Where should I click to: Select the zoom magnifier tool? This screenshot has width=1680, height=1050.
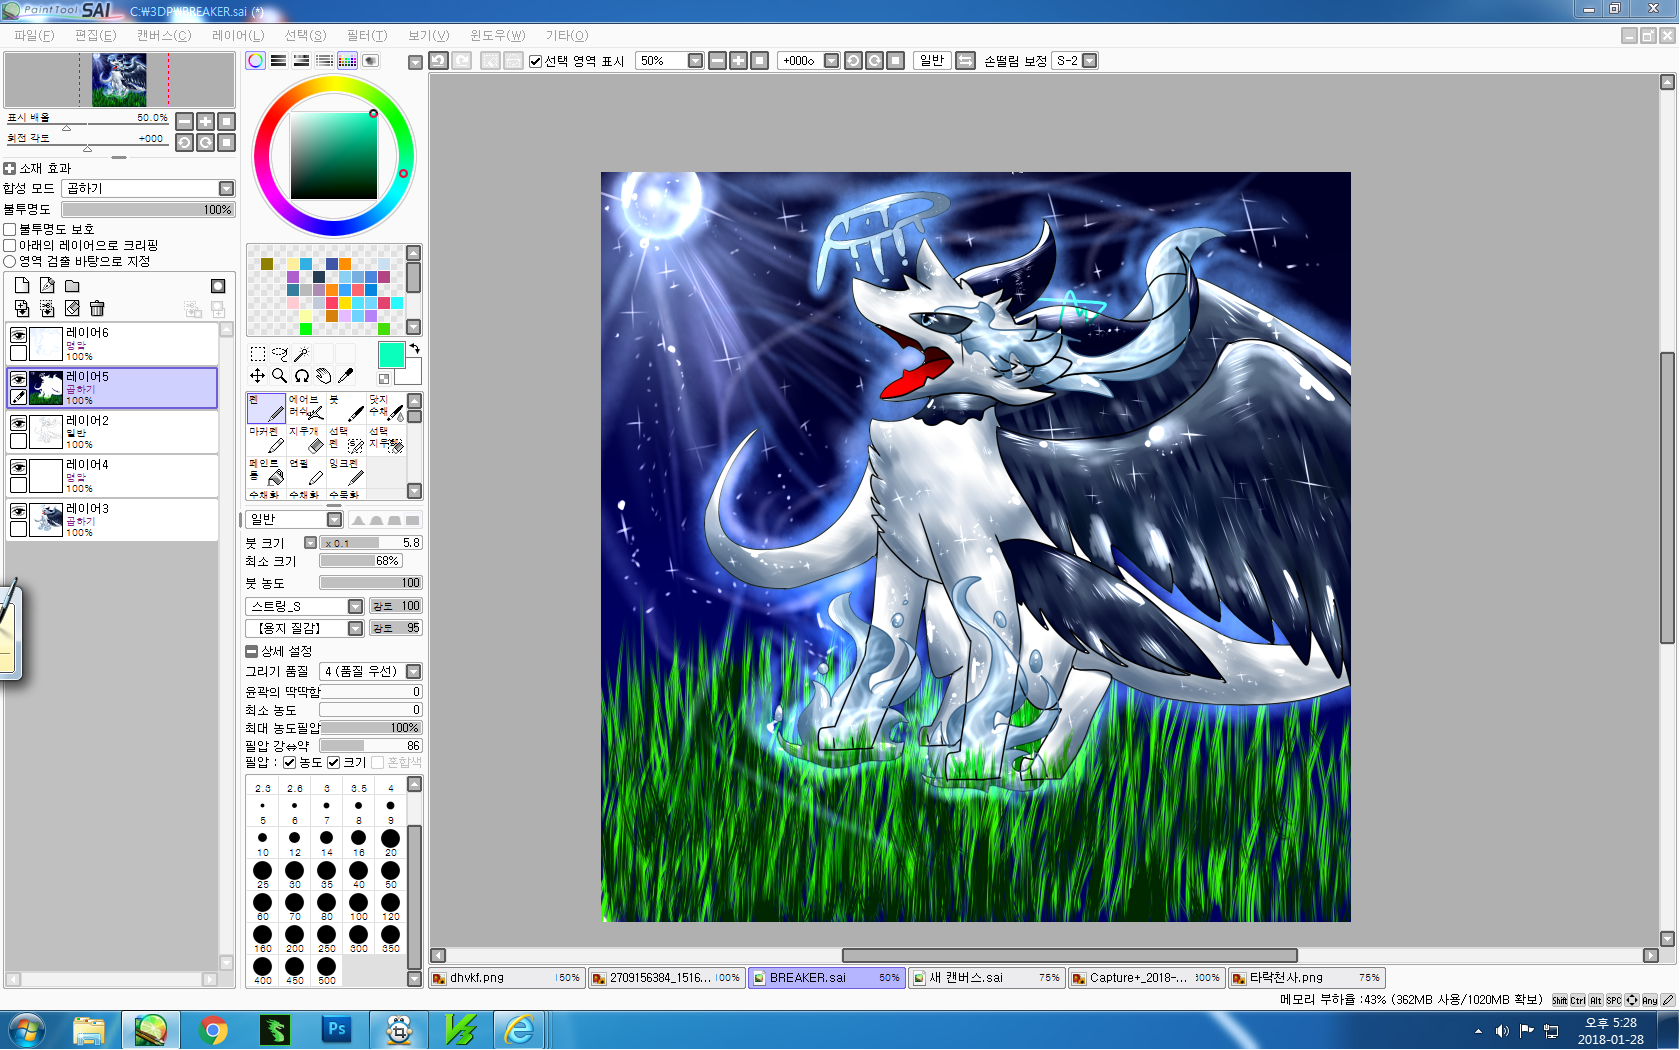(279, 376)
